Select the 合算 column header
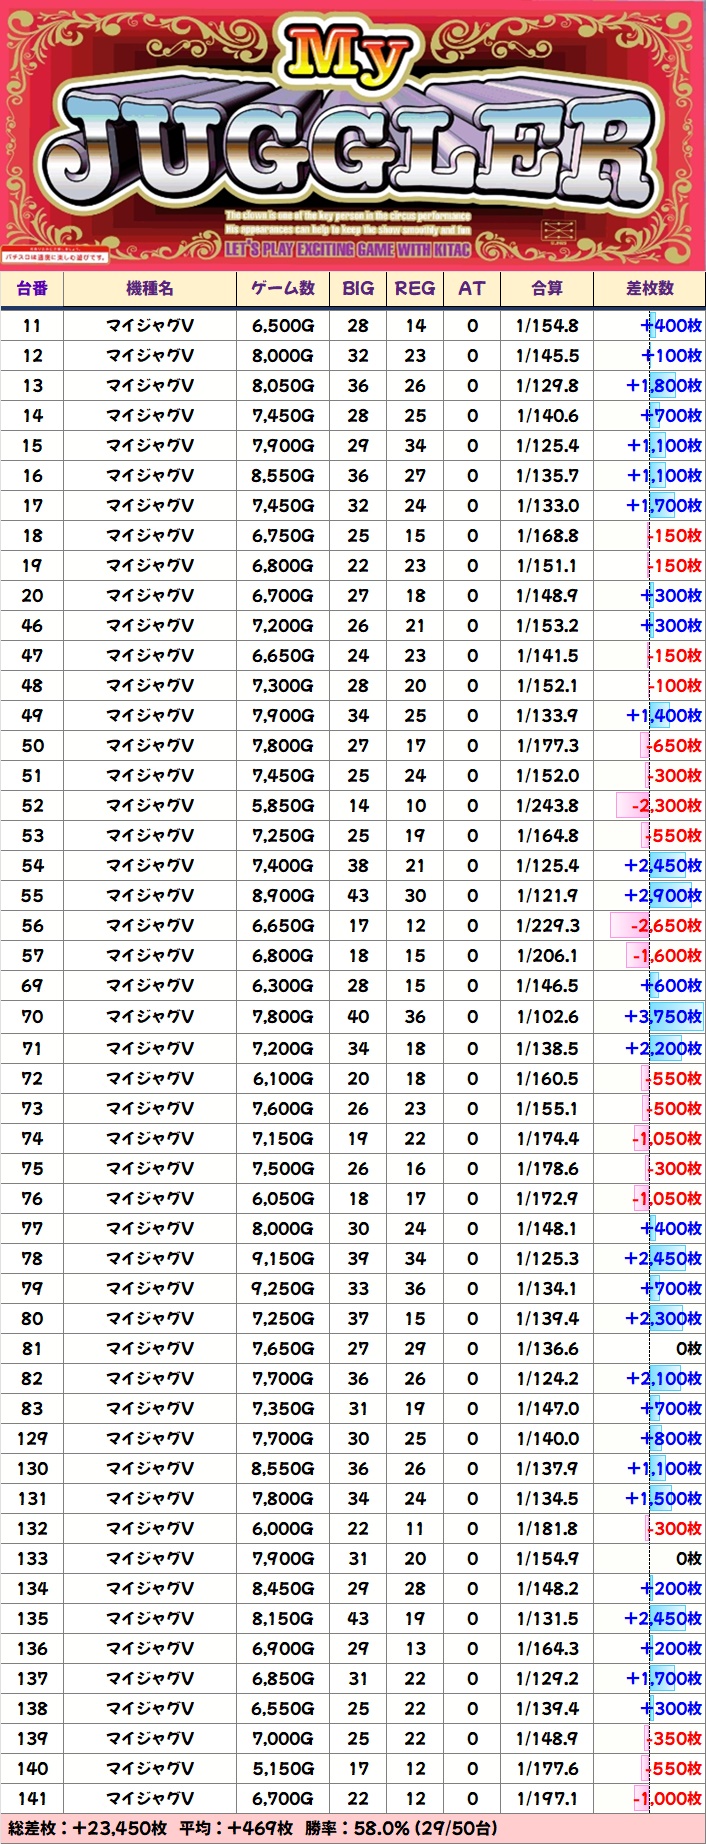 click(547, 288)
